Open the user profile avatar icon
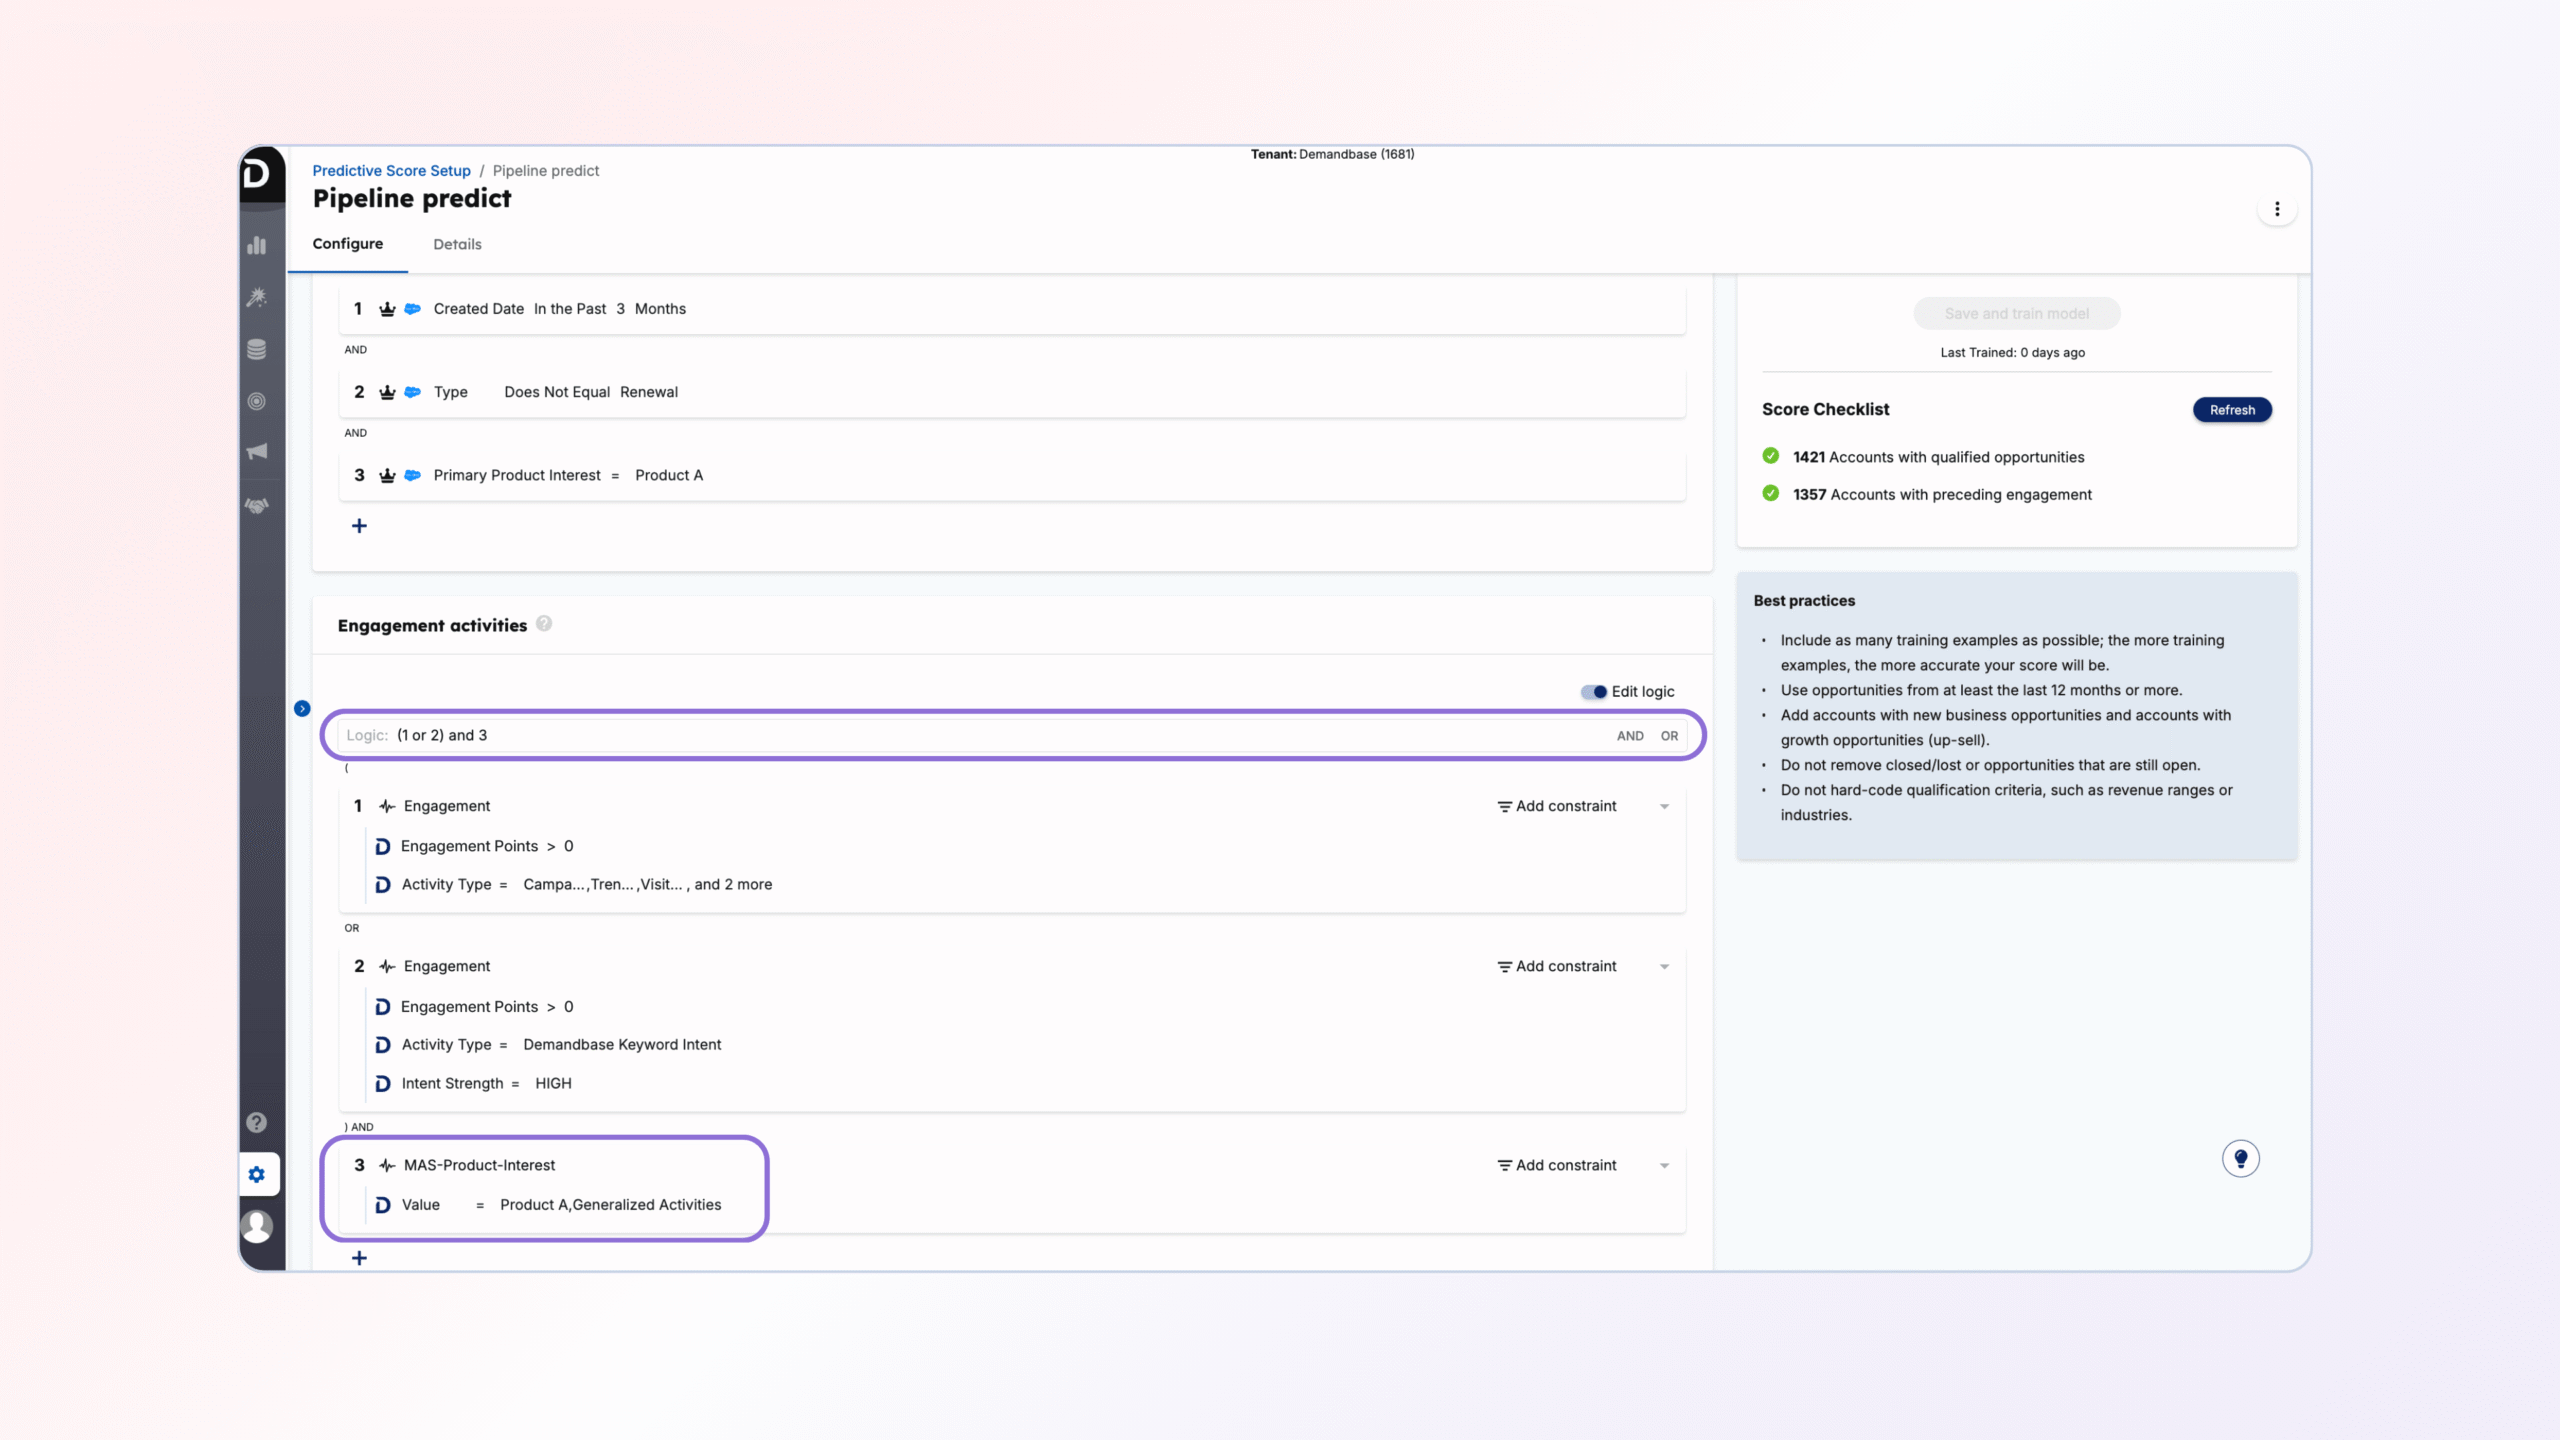This screenshot has height=1440, width=2560. point(257,1226)
